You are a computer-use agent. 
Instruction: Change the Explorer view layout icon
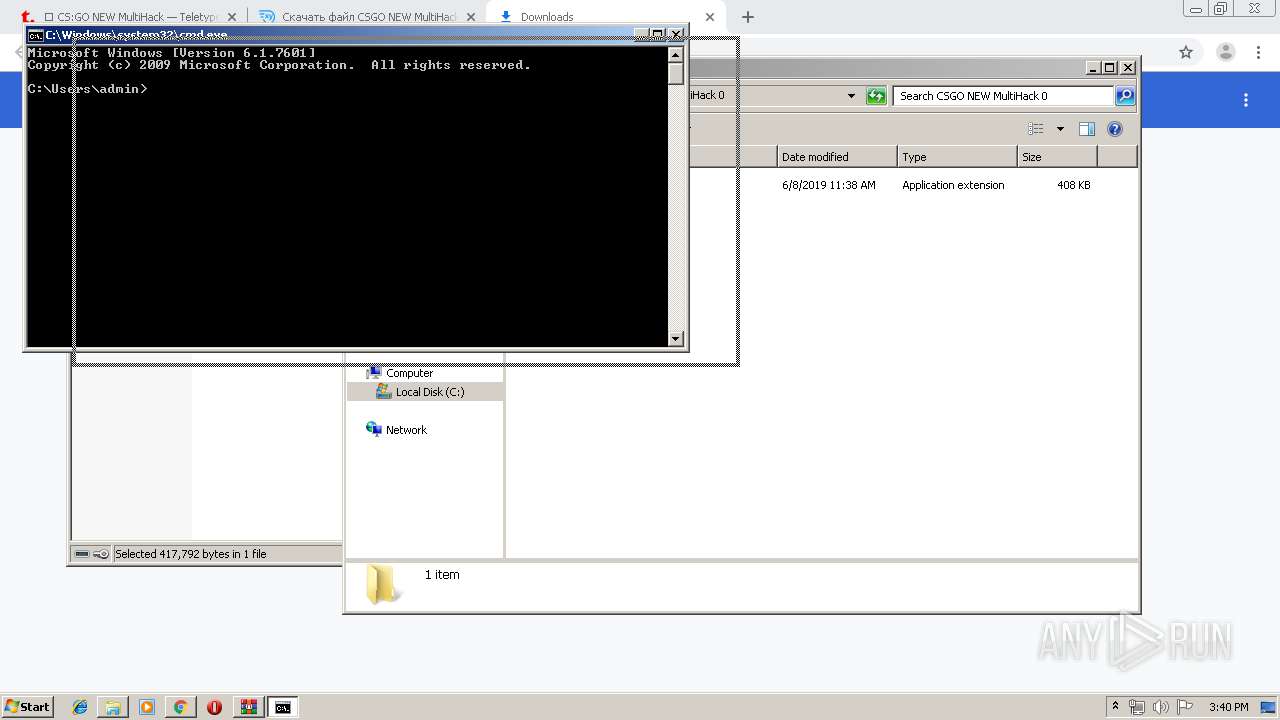[1036, 129]
